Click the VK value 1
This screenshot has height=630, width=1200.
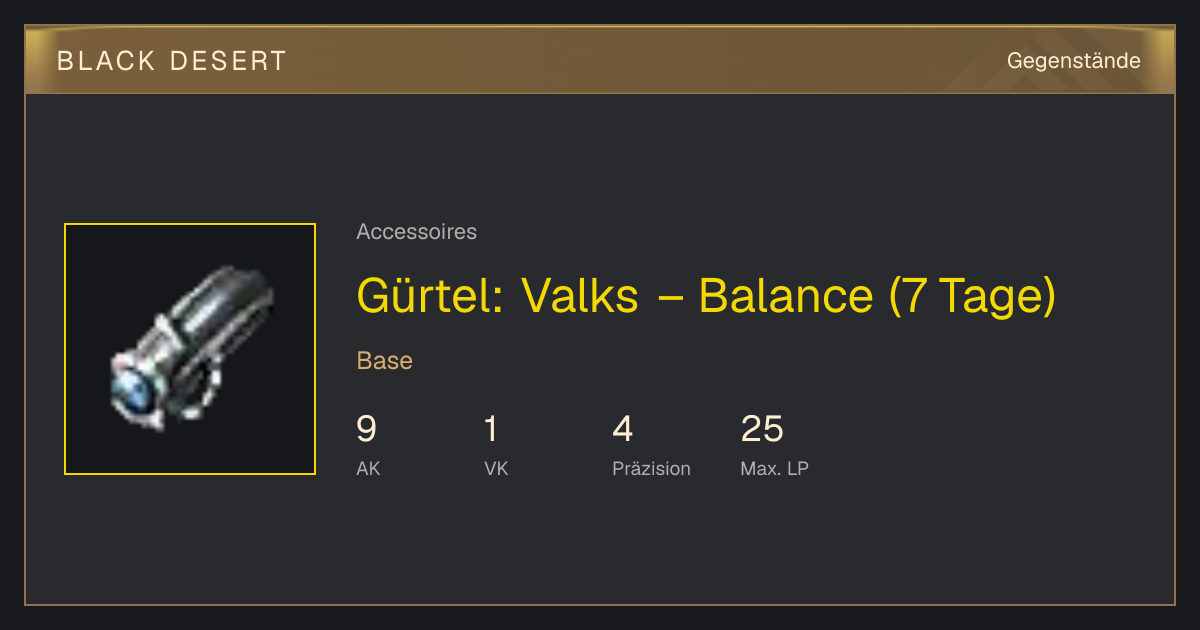490,429
